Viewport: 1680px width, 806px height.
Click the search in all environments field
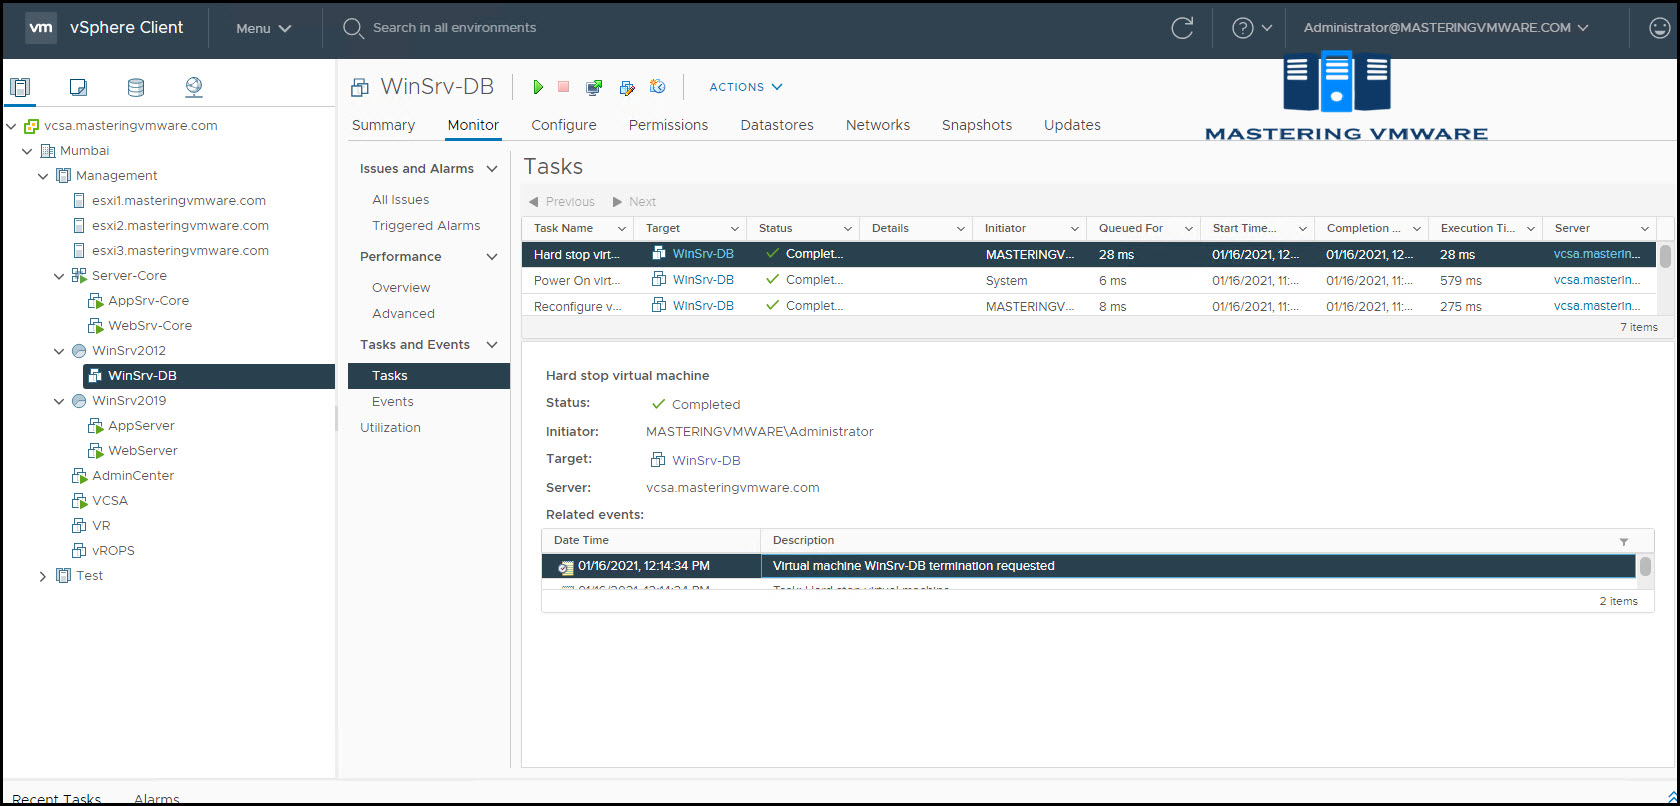click(x=454, y=28)
